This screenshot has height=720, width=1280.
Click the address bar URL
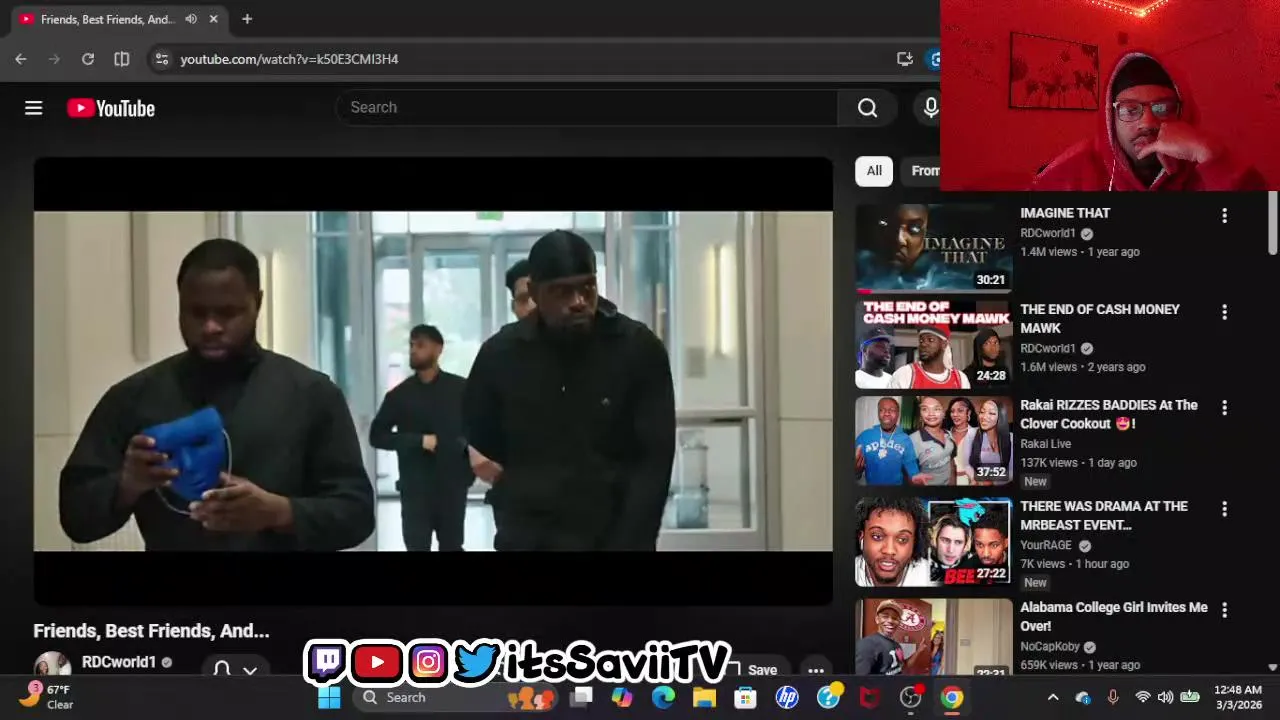click(289, 59)
